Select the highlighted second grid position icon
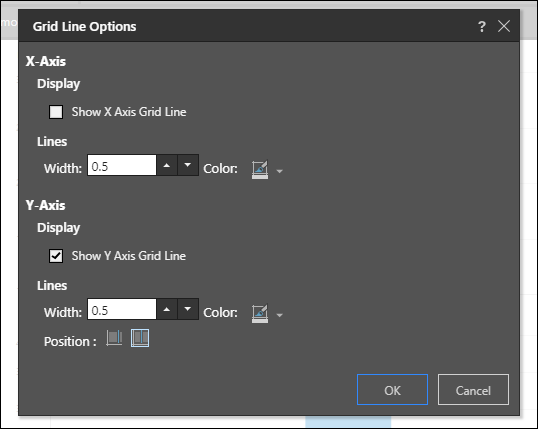 tap(140, 338)
